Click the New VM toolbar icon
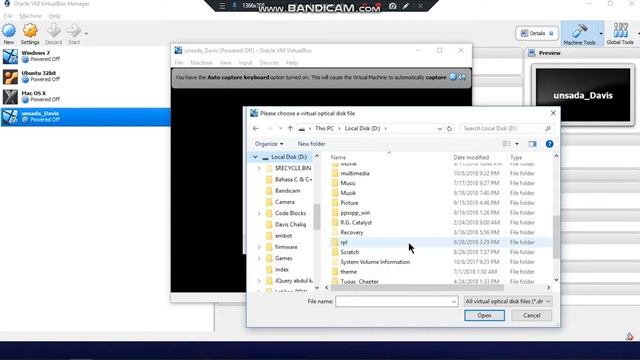Viewport: 640px width, 360px height. 9,31
